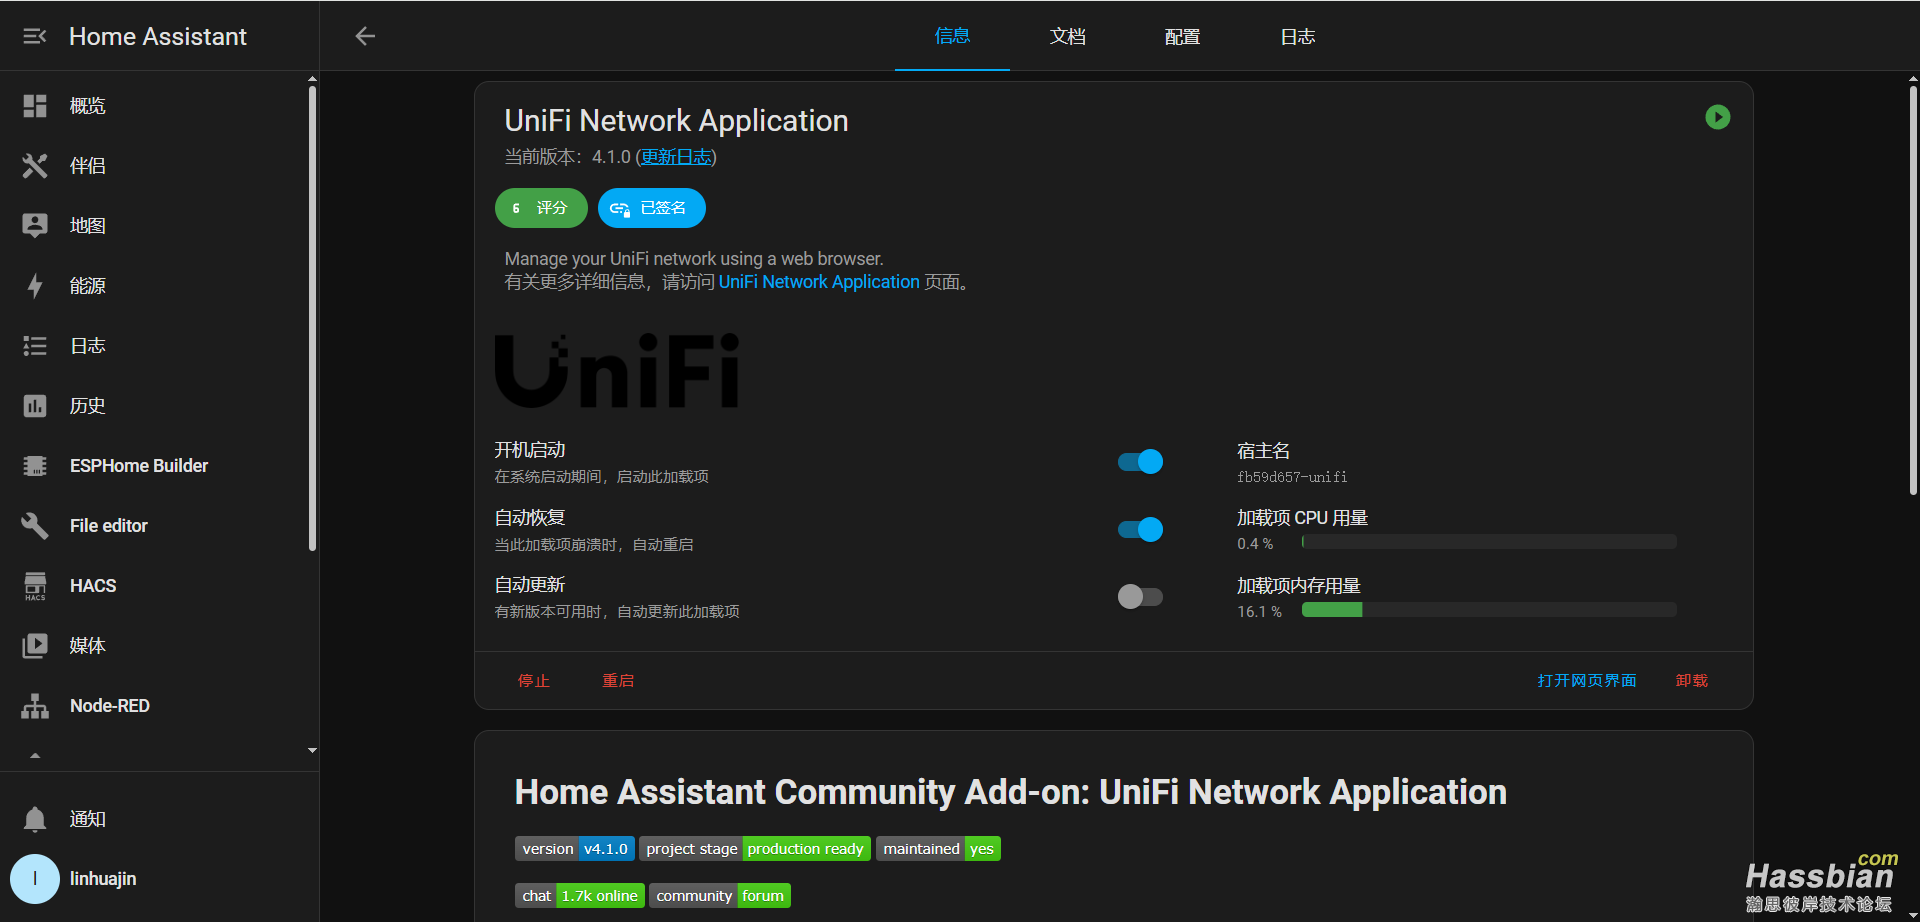Click the Home Assistant title text
Image resolution: width=1920 pixels, height=922 pixels.
click(158, 36)
